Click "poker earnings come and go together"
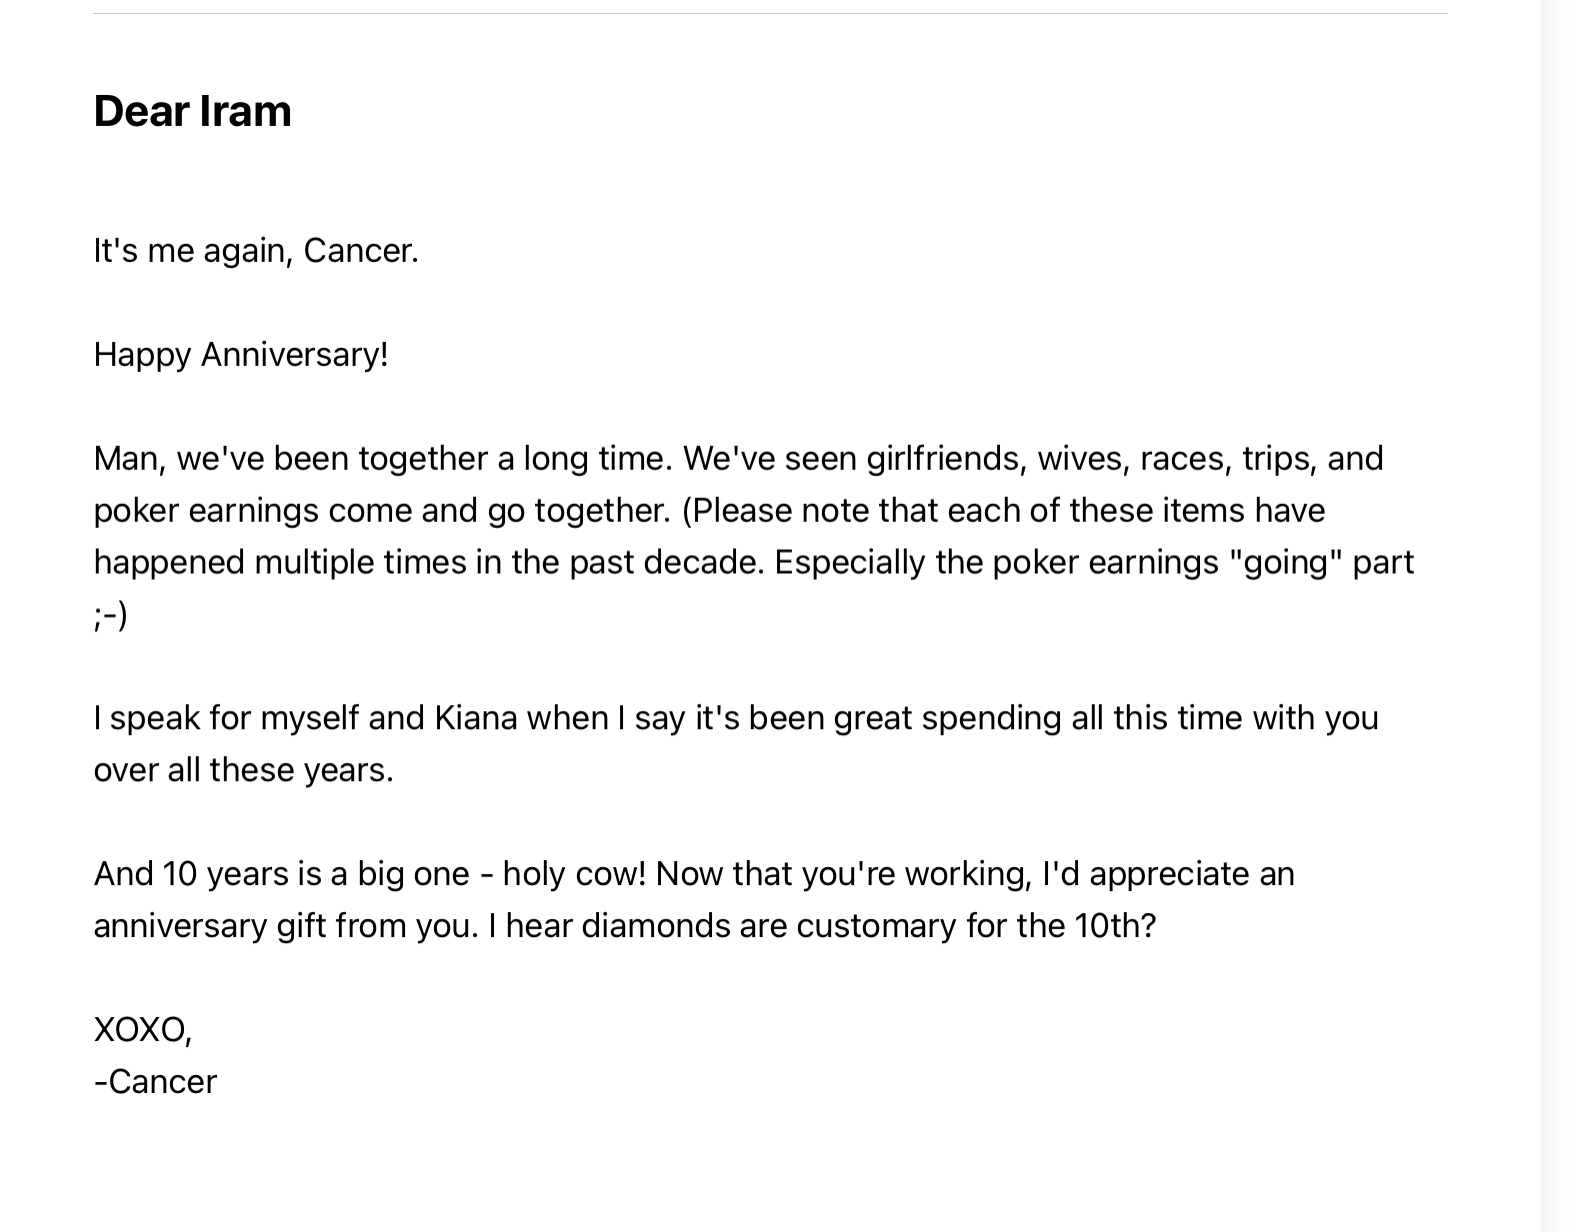Viewport: 1589px width, 1232px height. pos(381,510)
